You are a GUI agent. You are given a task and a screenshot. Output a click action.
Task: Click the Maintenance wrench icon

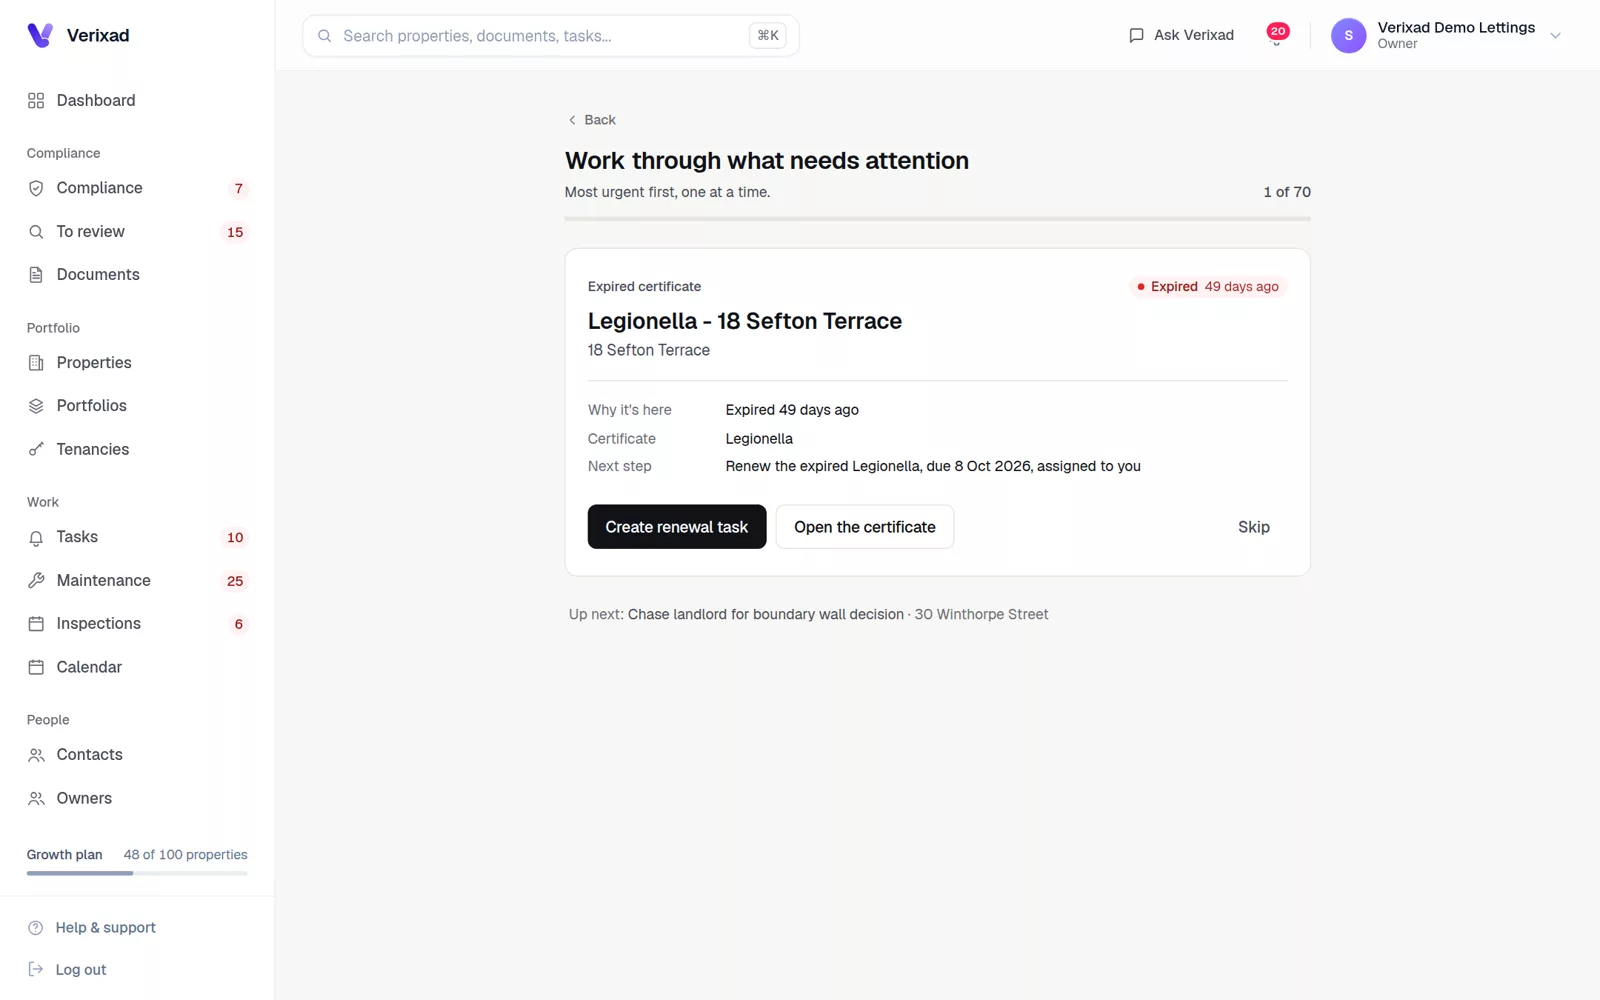[x=36, y=581]
